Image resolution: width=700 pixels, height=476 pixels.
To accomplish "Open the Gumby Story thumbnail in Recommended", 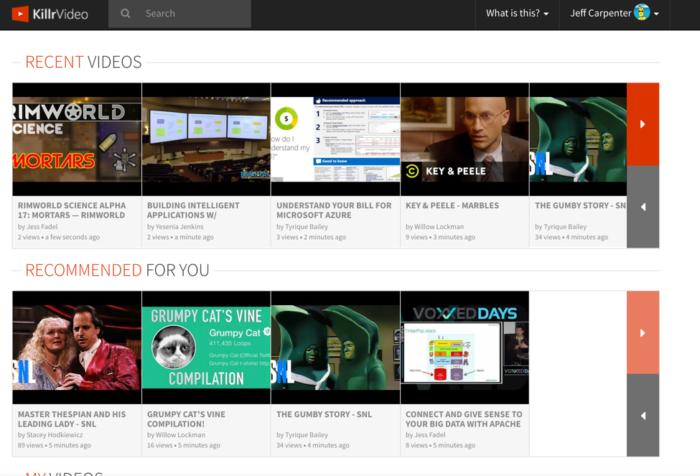I will tap(335, 347).
